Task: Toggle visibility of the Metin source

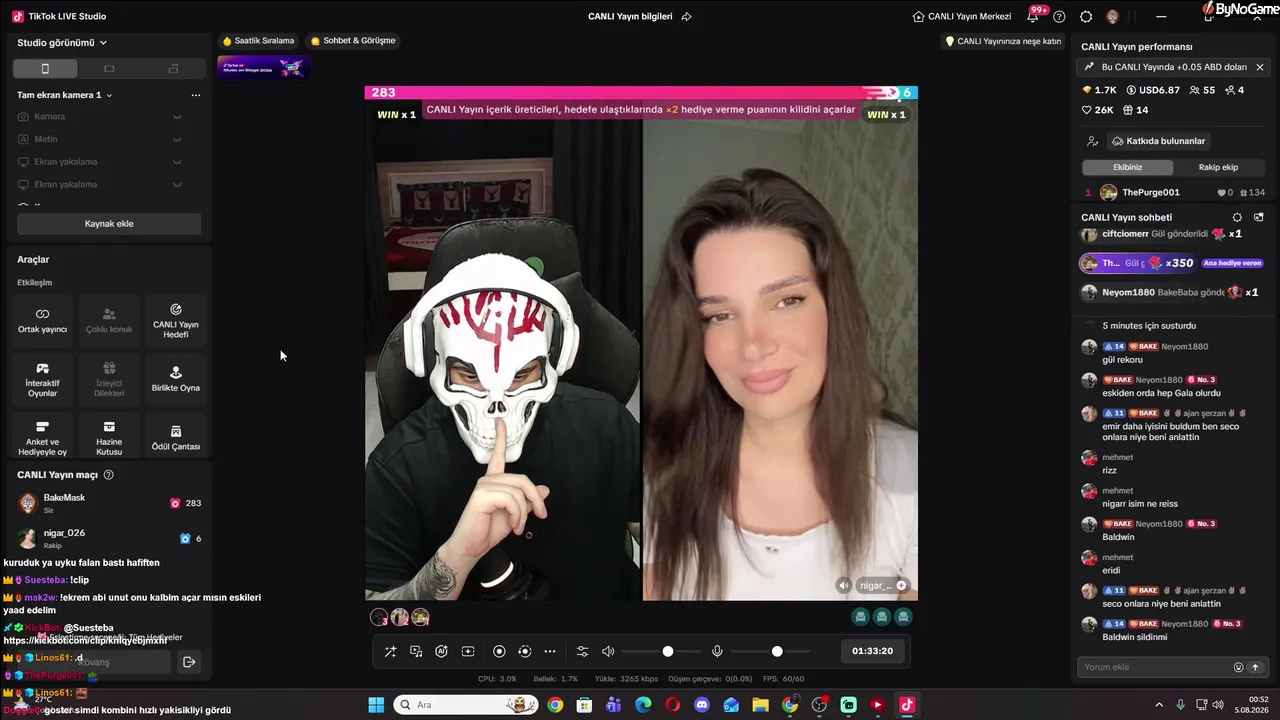Action: click(x=177, y=139)
